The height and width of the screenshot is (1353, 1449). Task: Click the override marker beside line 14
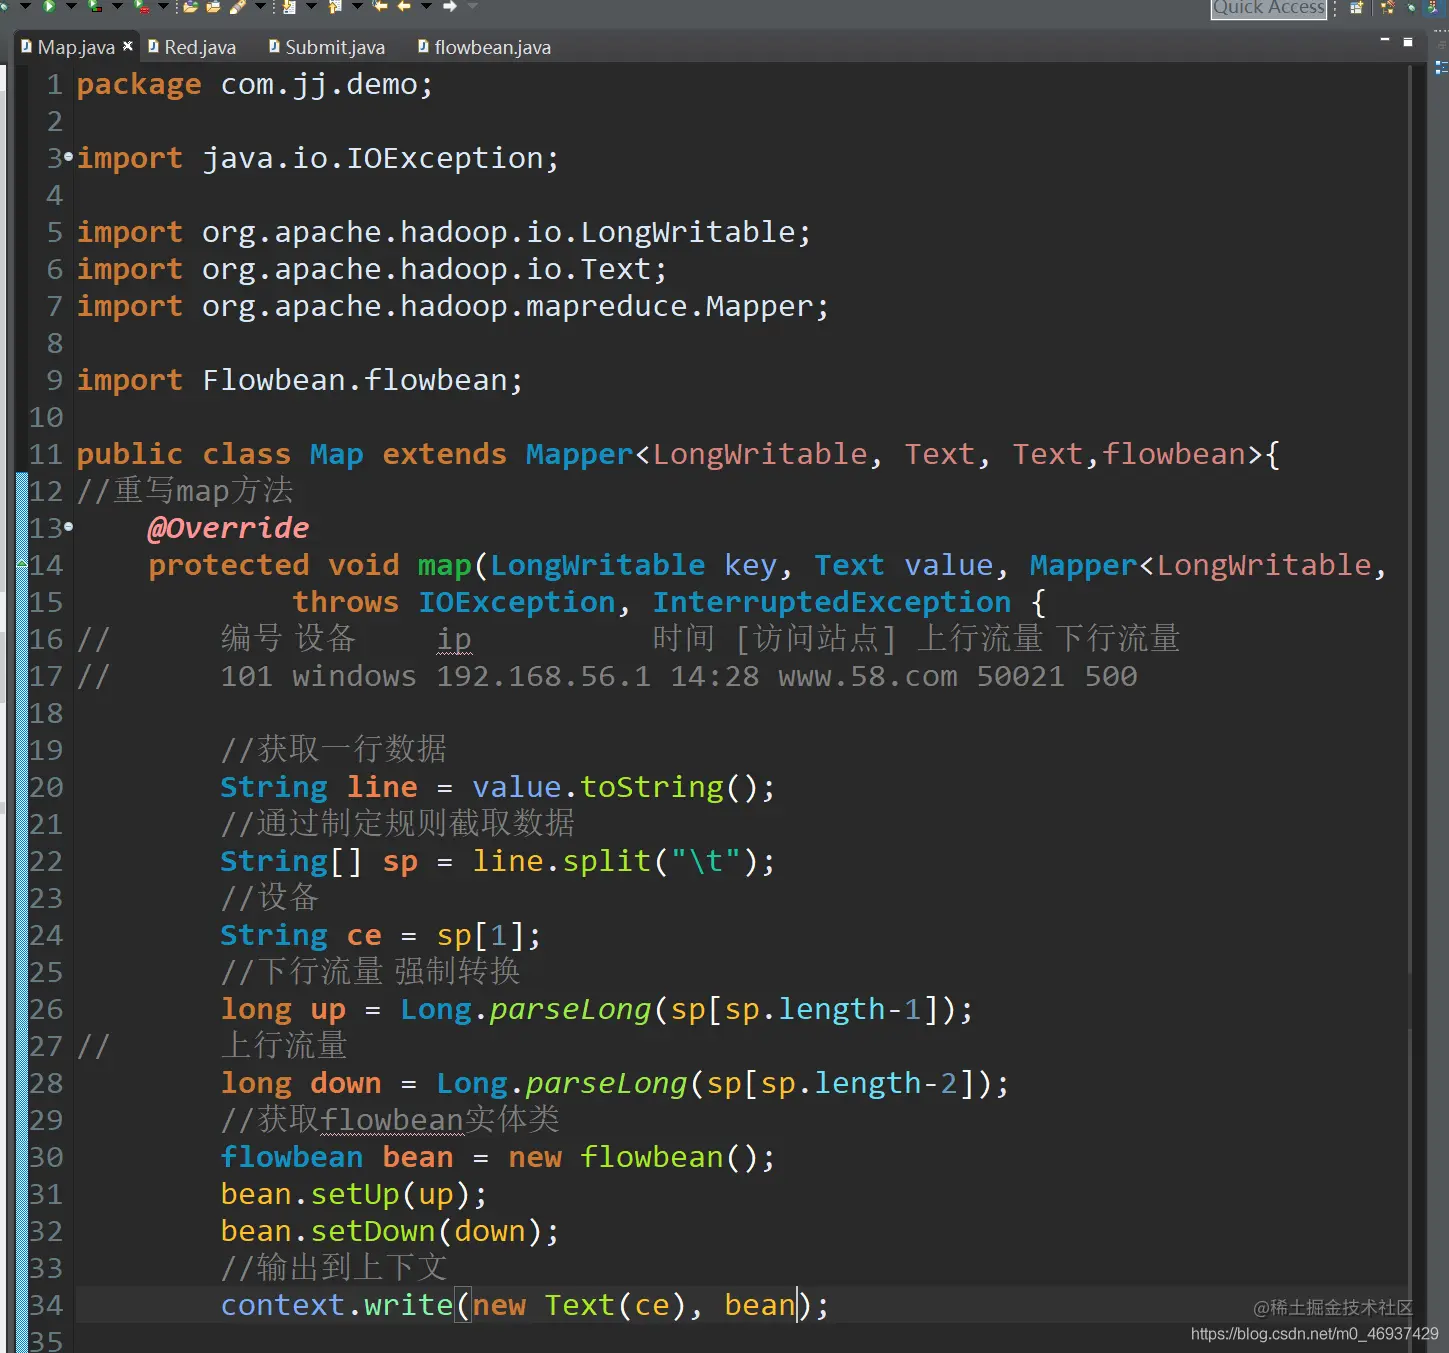[x=22, y=564]
